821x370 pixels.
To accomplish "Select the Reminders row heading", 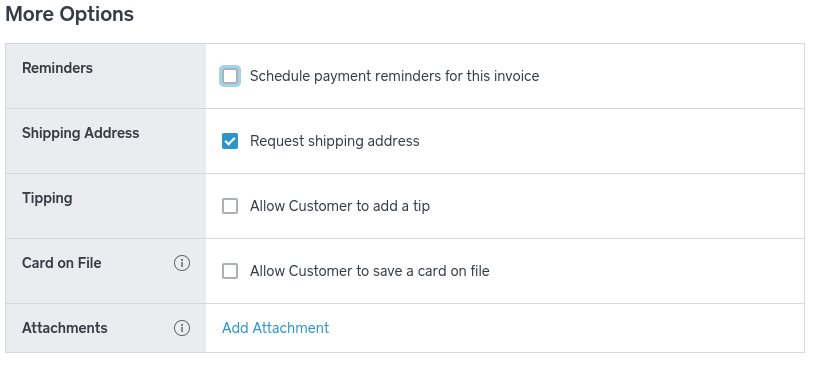I will (x=57, y=68).
